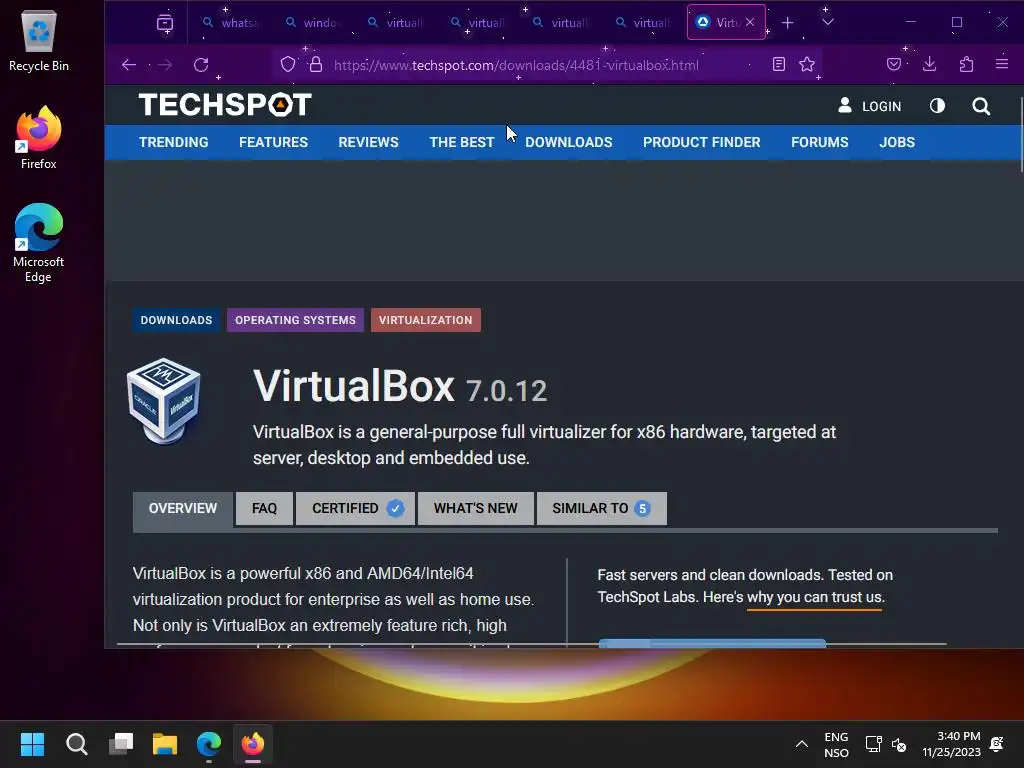Click the URL address bar field
The width and height of the screenshot is (1024, 768).
coord(516,65)
